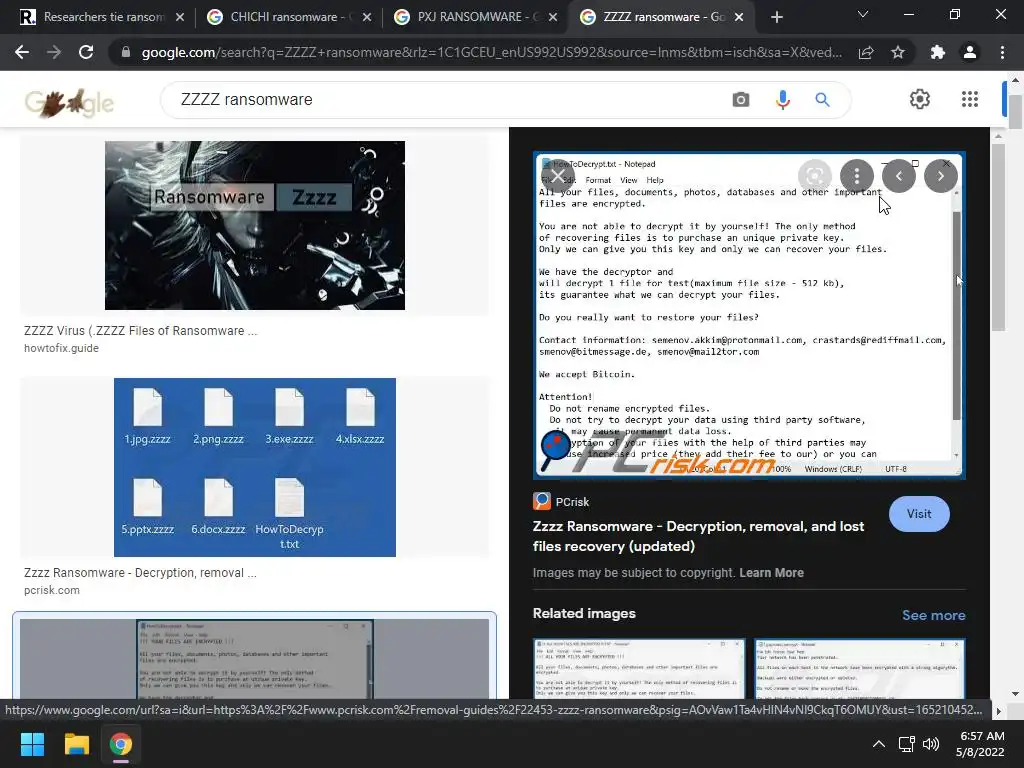The width and height of the screenshot is (1024, 768).
Task: Close the PXJ RANSOMWARE tab
Action: click(x=553, y=17)
